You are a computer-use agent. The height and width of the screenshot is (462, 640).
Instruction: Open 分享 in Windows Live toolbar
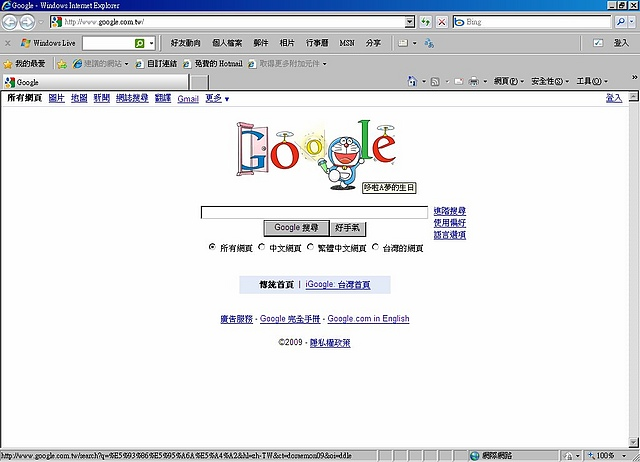click(x=373, y=43)
